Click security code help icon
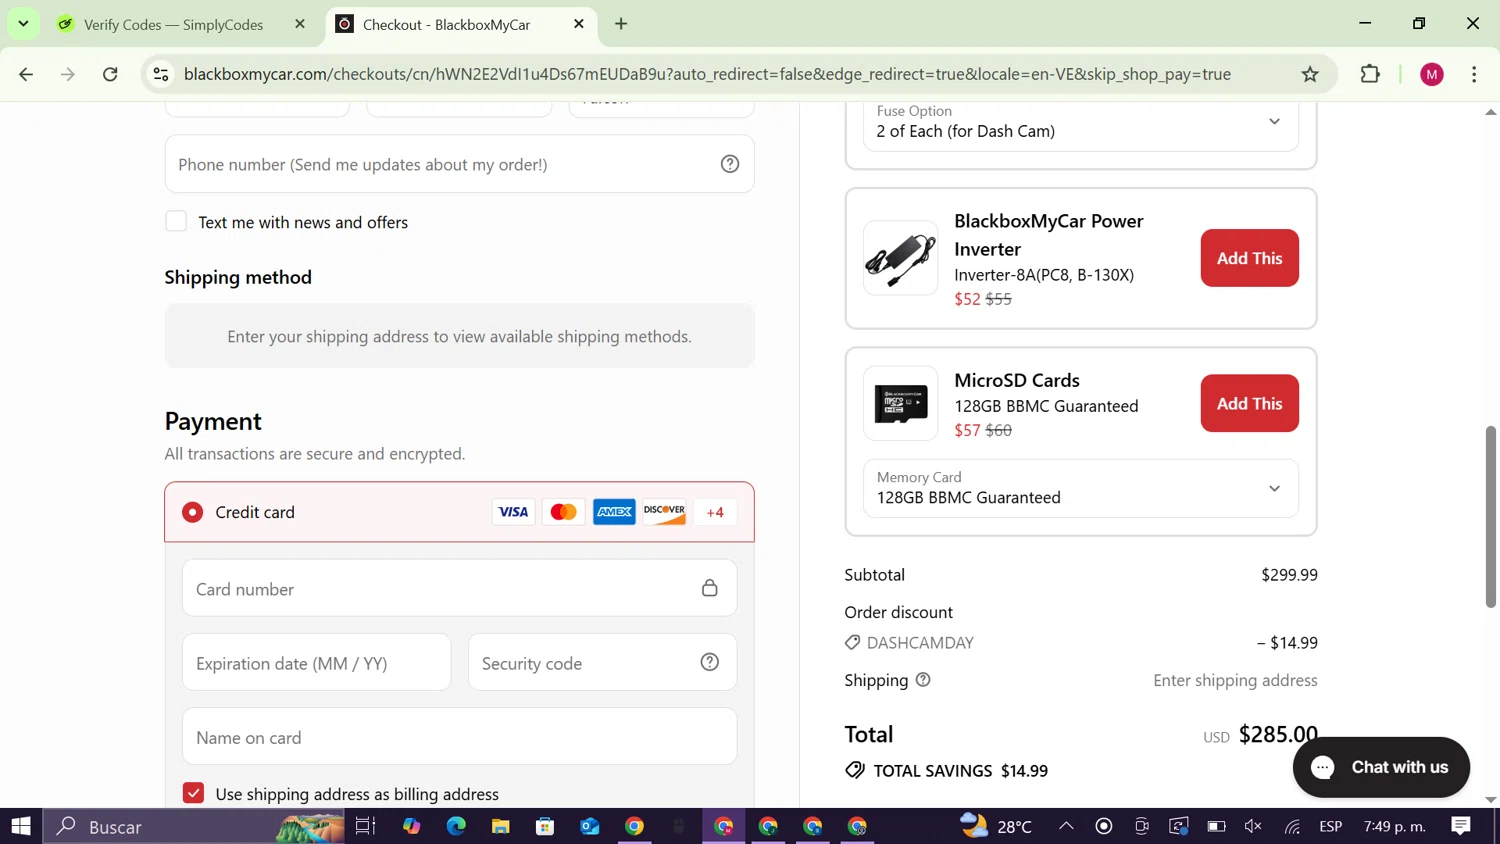The height and width of the screenshot is (844, 1500). click(x=710, y=662)
